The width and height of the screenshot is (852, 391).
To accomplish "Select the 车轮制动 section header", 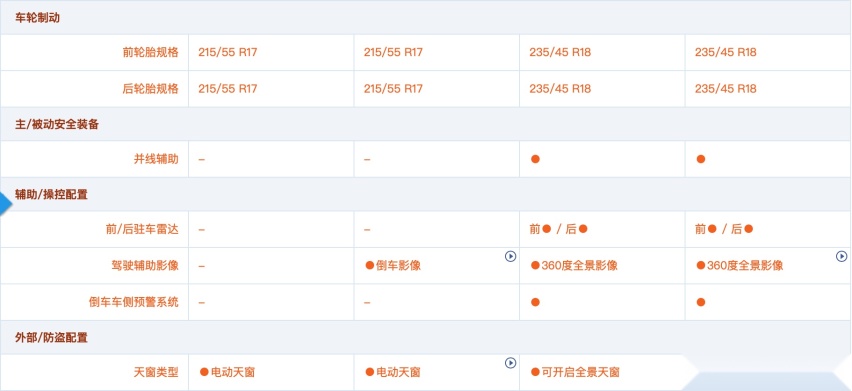I will click(x=37, y=18).
